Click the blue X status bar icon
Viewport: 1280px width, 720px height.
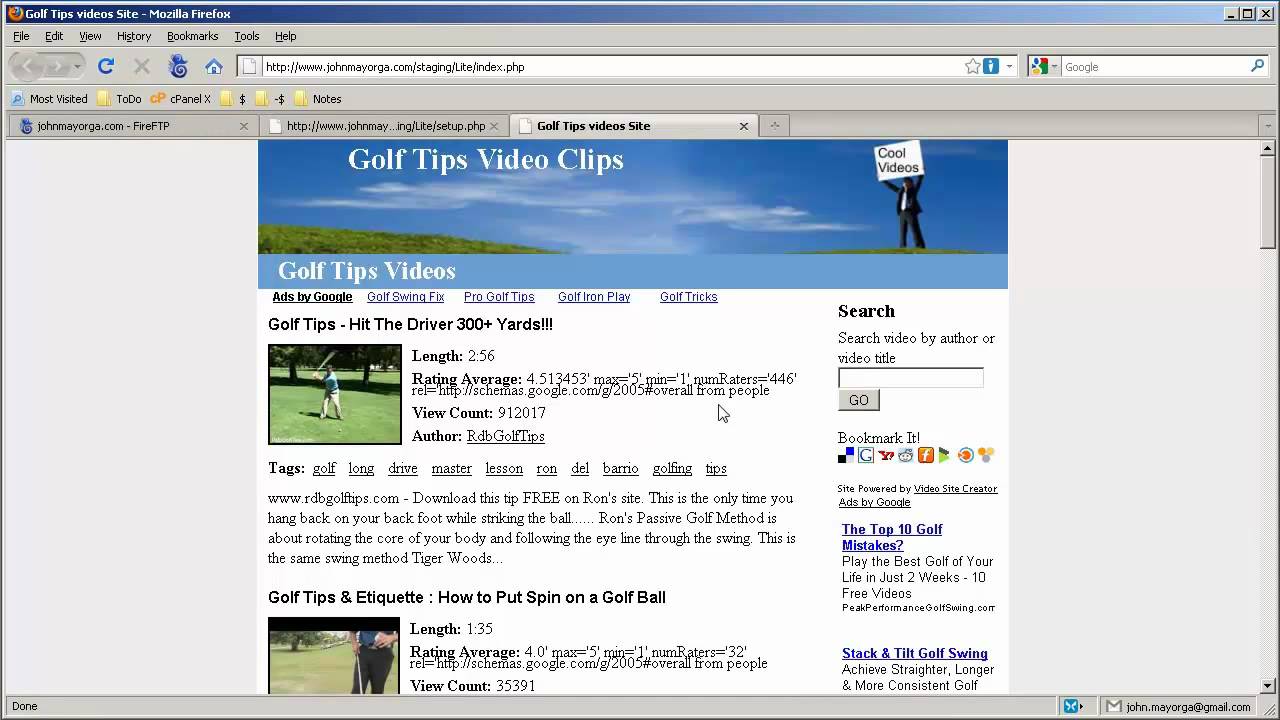pyautogui.click(x=1073, y=706)
